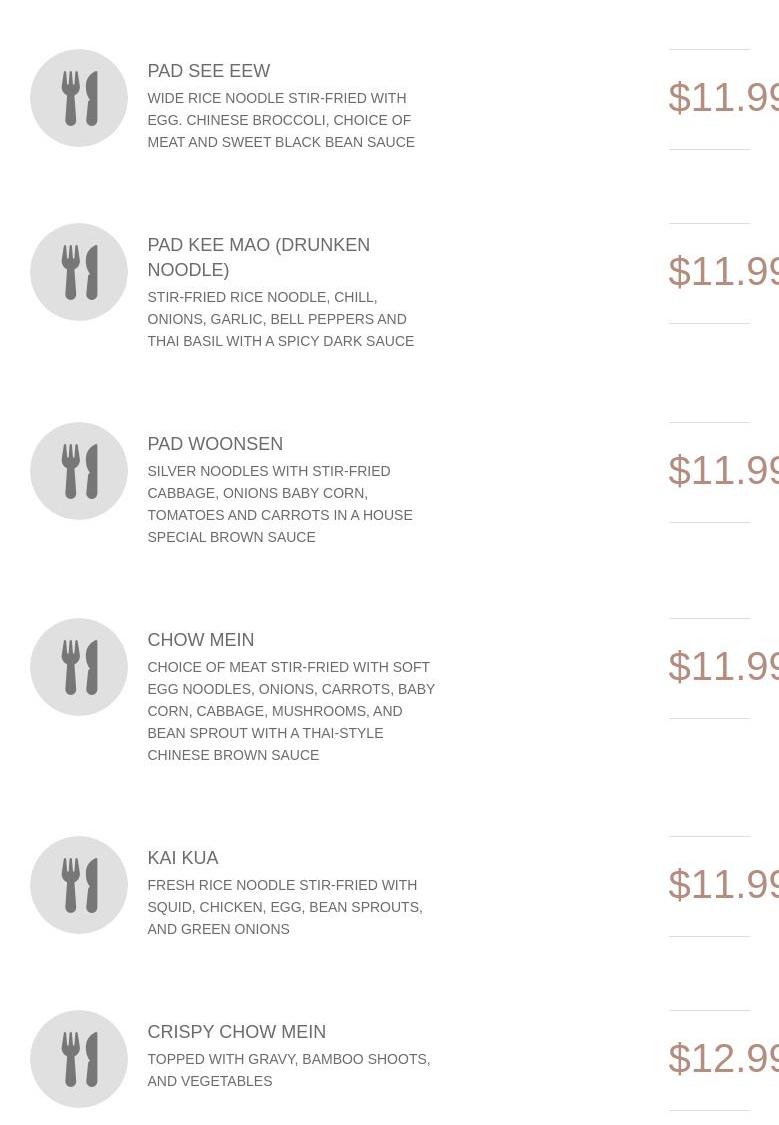Click the Pad Kee Mao price
This screenshot has width=779, height=1125.
pos(723,272)
